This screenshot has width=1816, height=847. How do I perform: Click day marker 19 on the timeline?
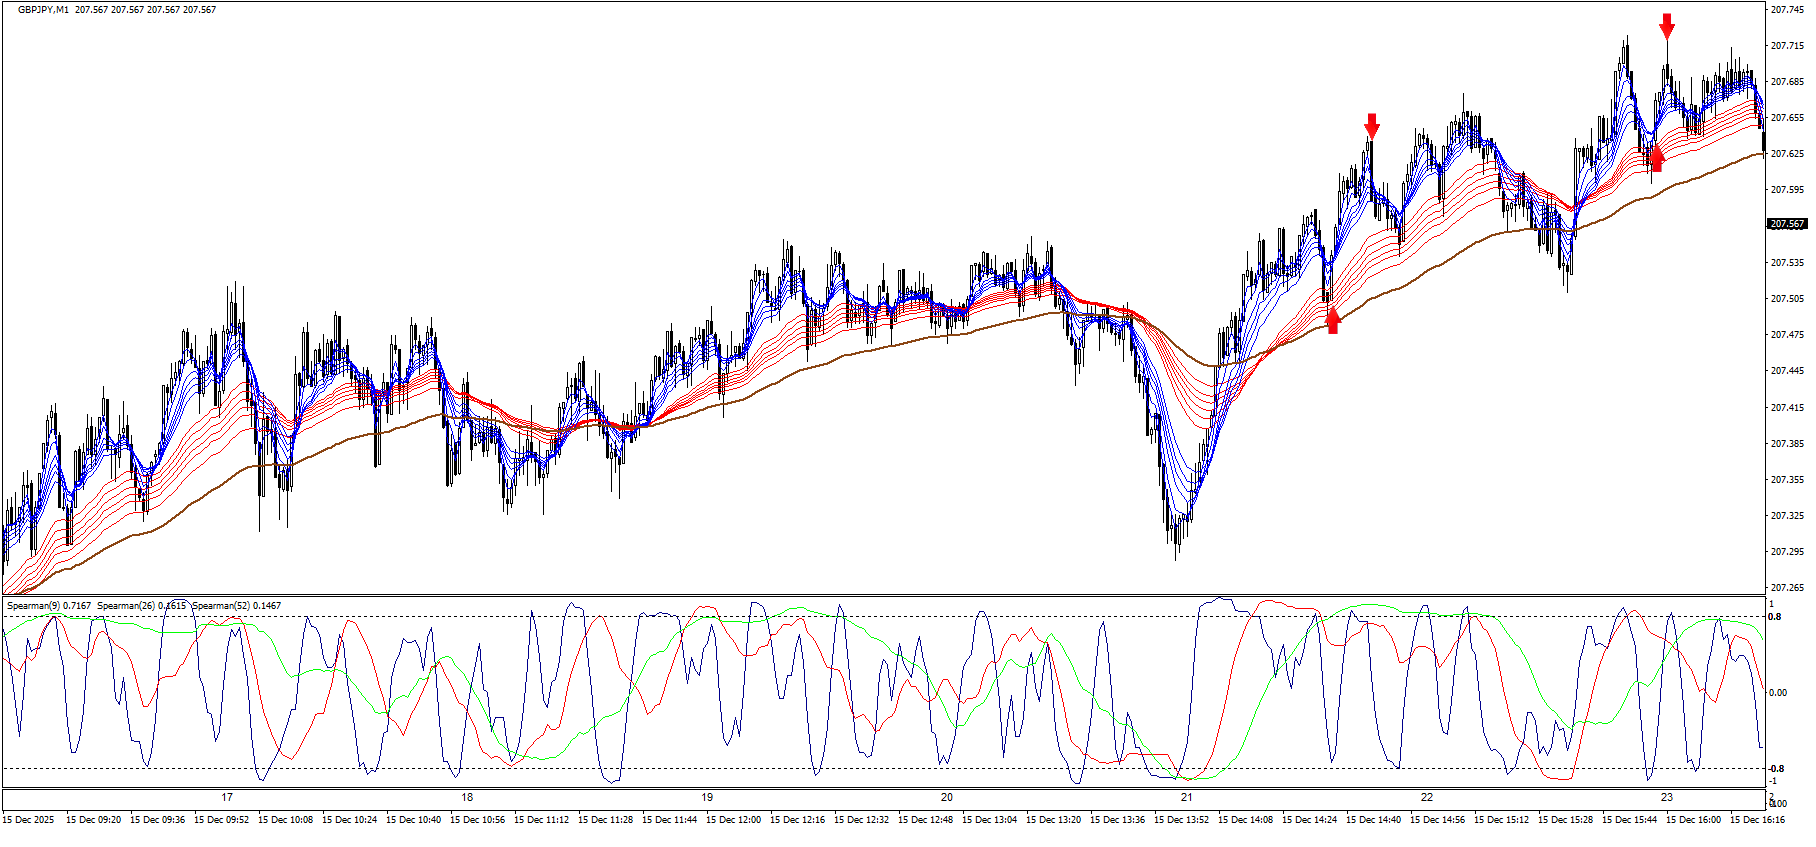(707, 798)
